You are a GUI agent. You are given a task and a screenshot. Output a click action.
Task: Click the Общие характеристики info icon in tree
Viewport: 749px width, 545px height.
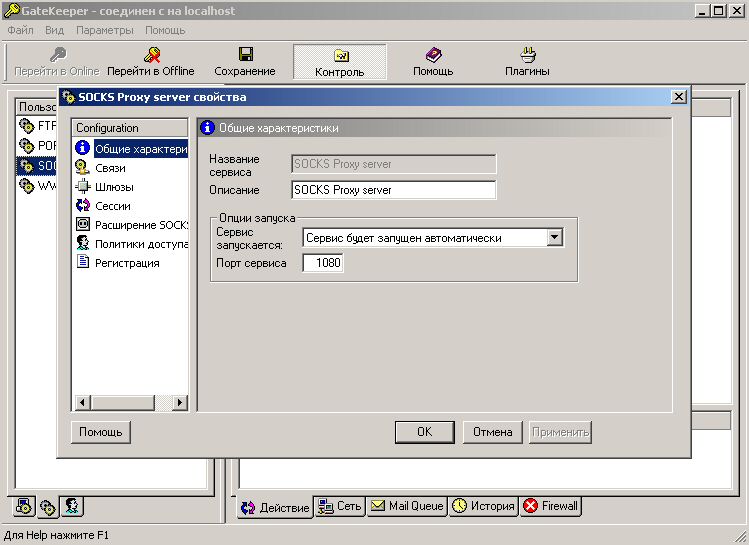tap(83, 148)
